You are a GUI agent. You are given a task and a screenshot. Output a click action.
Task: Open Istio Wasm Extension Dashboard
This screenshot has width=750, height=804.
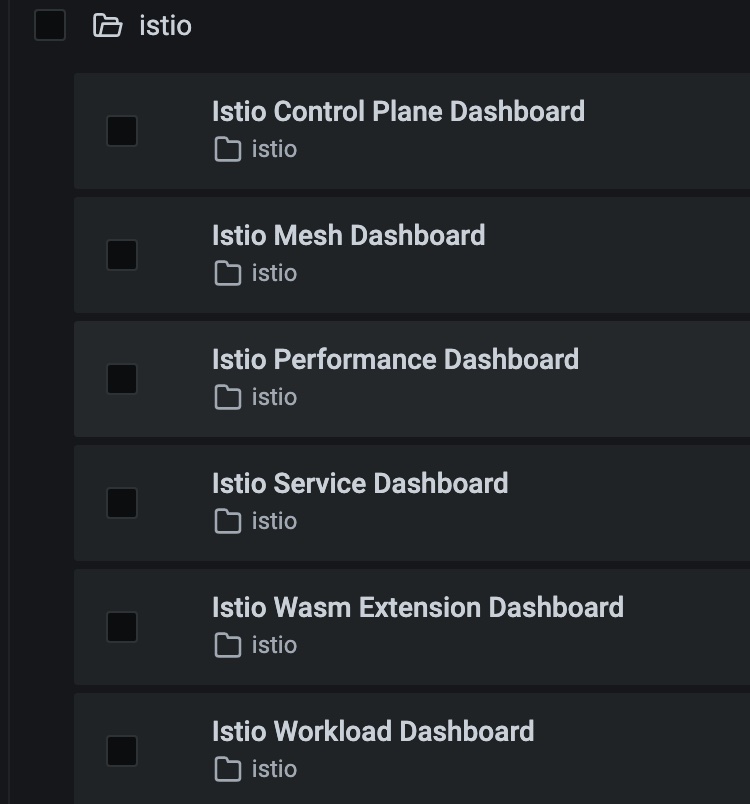[x=417, y=607]
